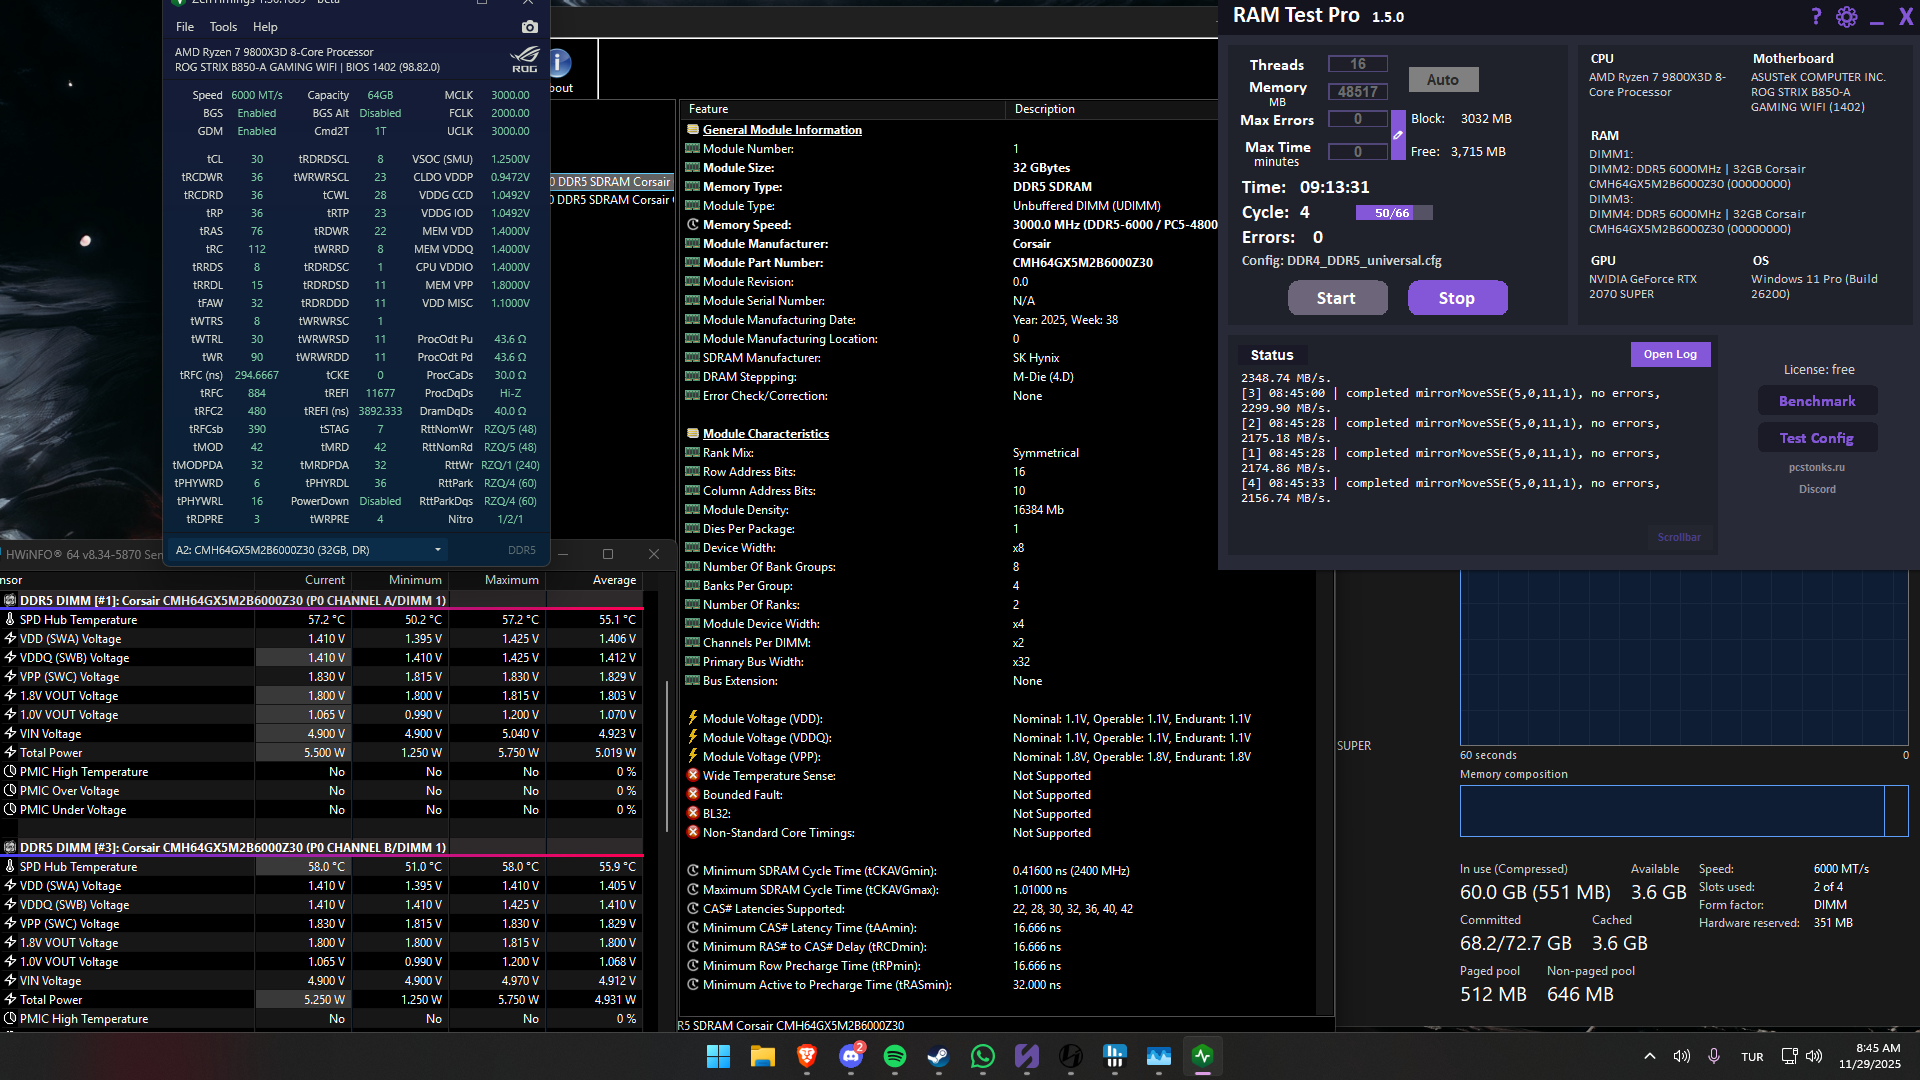Open the clock and date panel
Screen dimensions: 1920x1080
click(x=1869, y=1056)
